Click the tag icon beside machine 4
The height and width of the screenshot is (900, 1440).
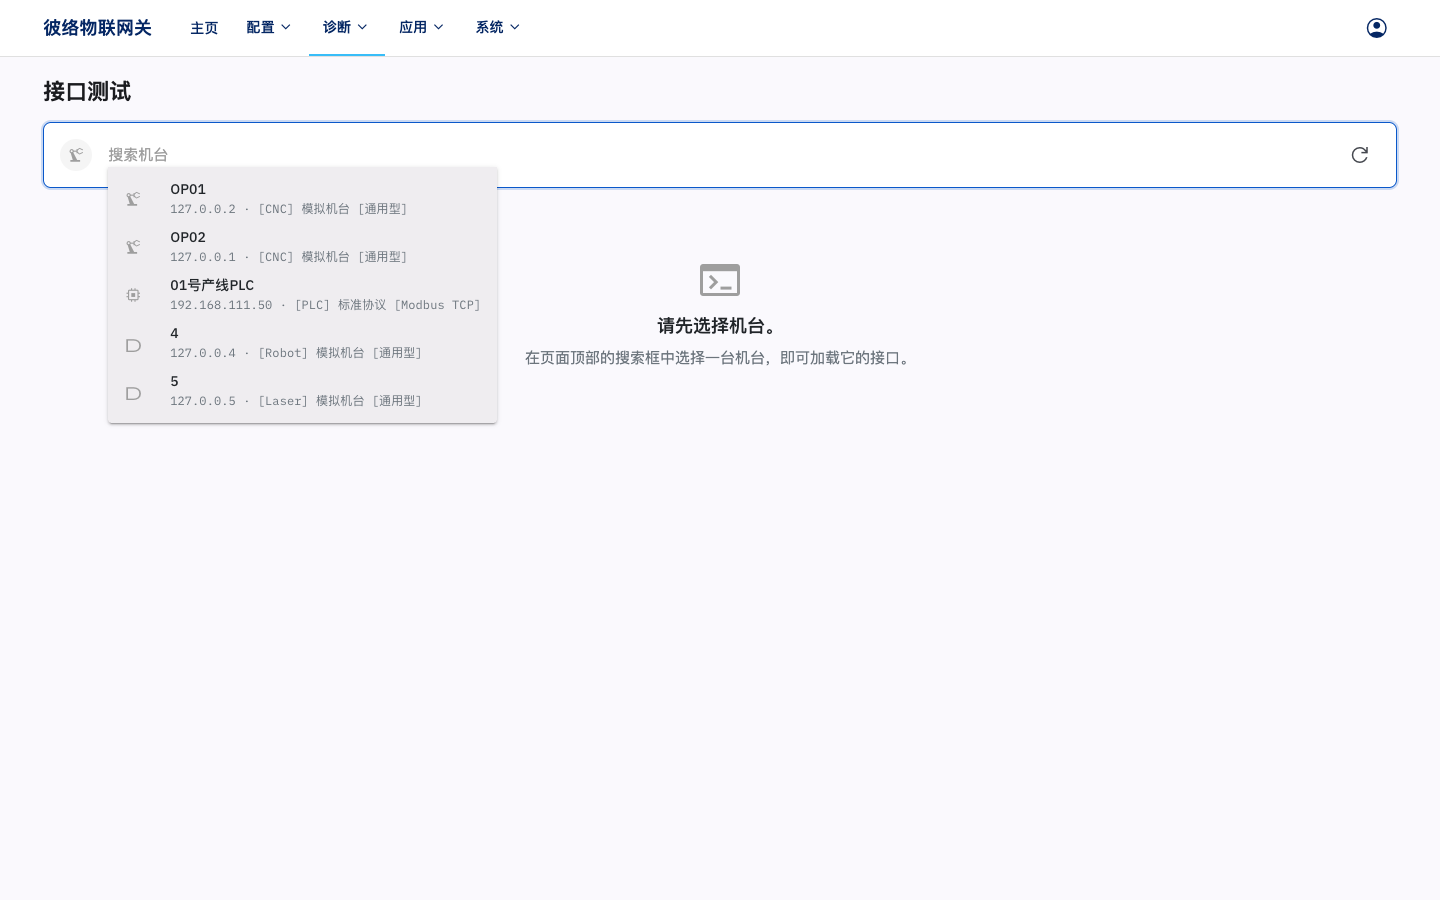coord(133,345)
